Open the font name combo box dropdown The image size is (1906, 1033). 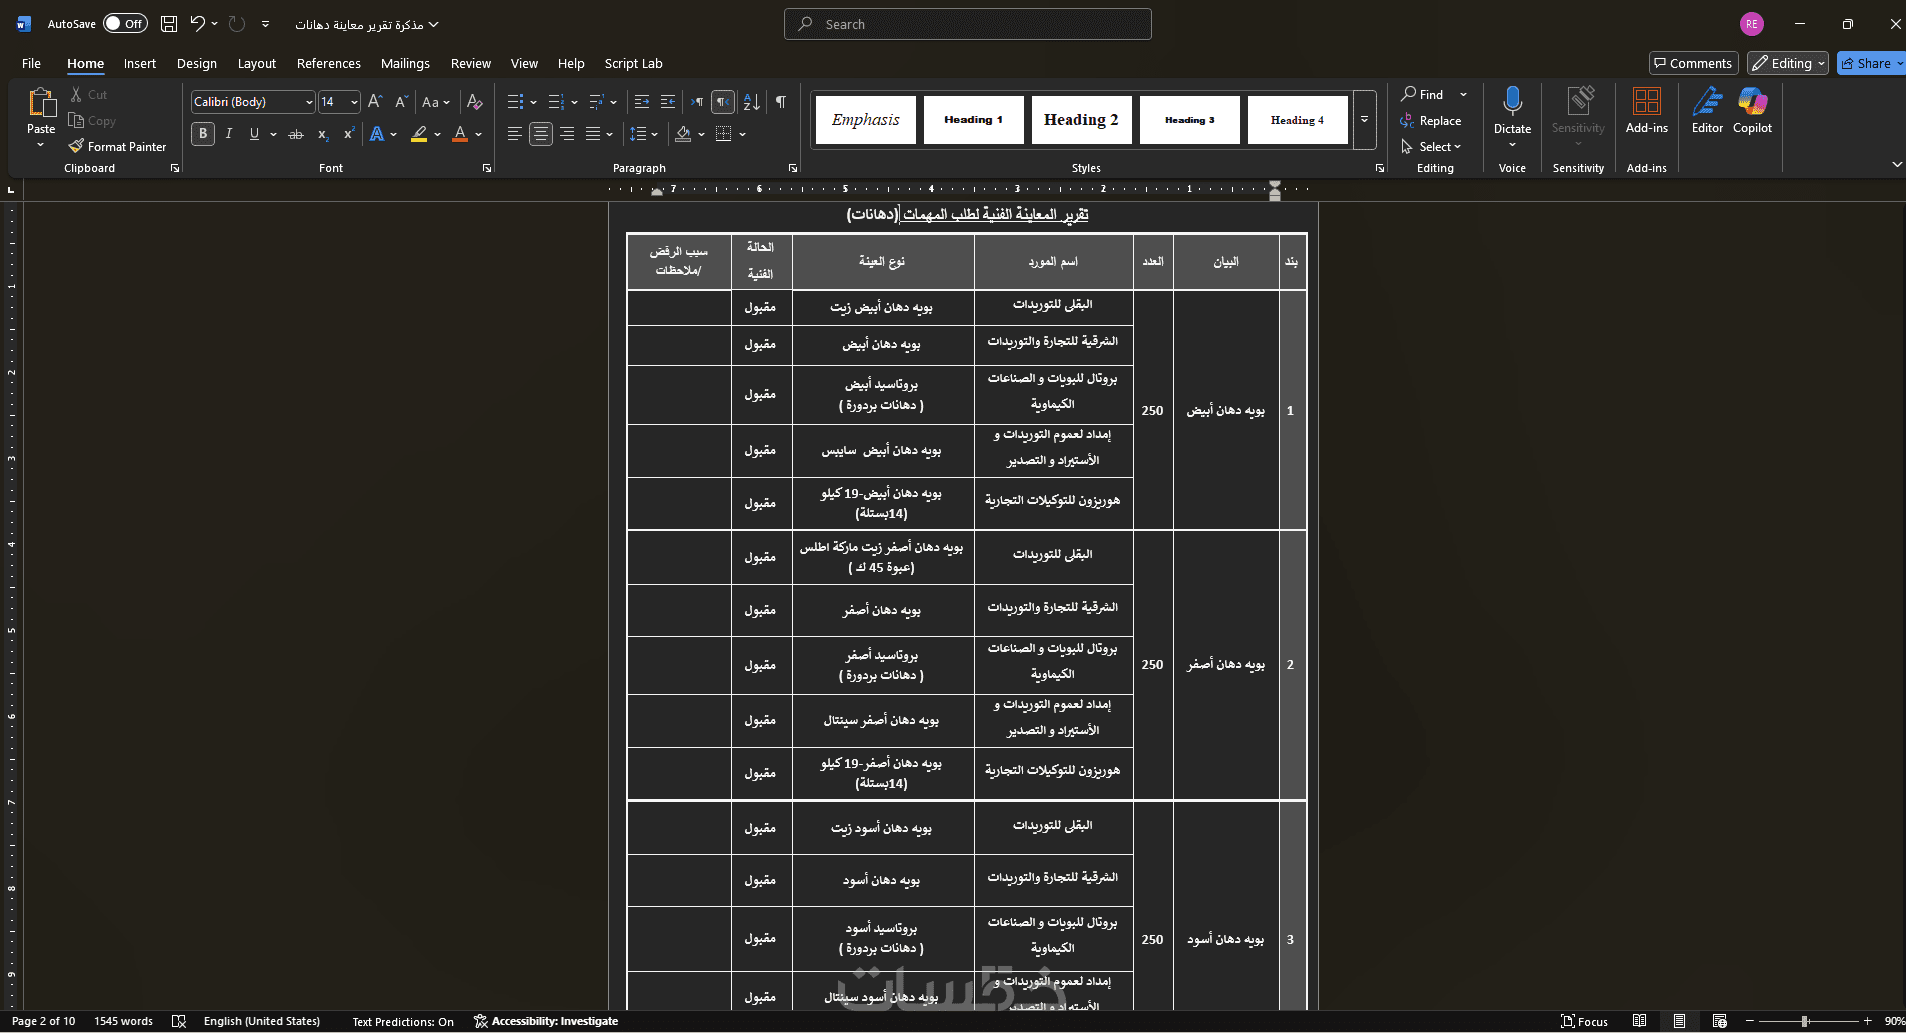point(309,102)
